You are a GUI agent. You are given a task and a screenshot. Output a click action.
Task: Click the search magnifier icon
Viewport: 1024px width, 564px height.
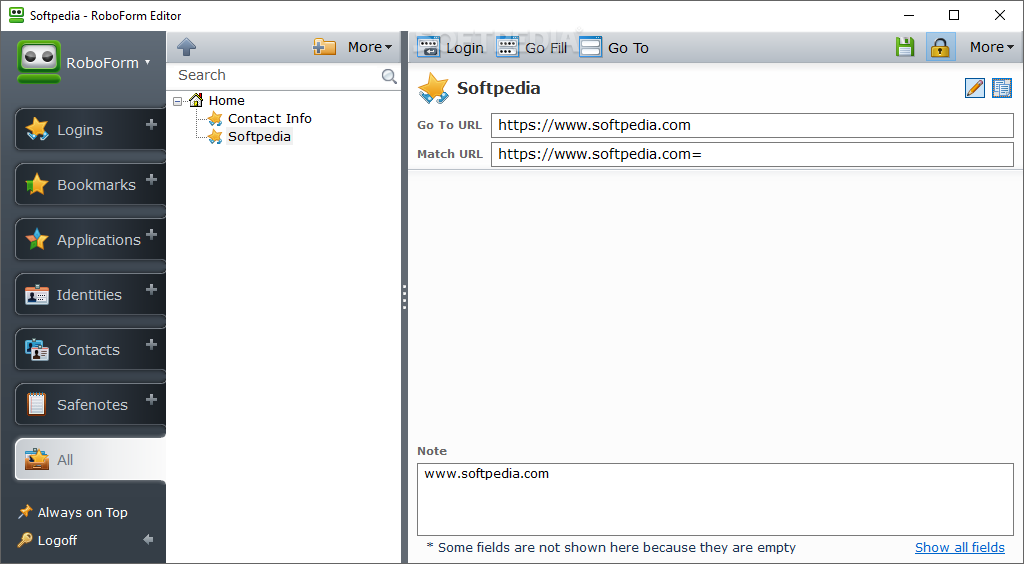389,76
